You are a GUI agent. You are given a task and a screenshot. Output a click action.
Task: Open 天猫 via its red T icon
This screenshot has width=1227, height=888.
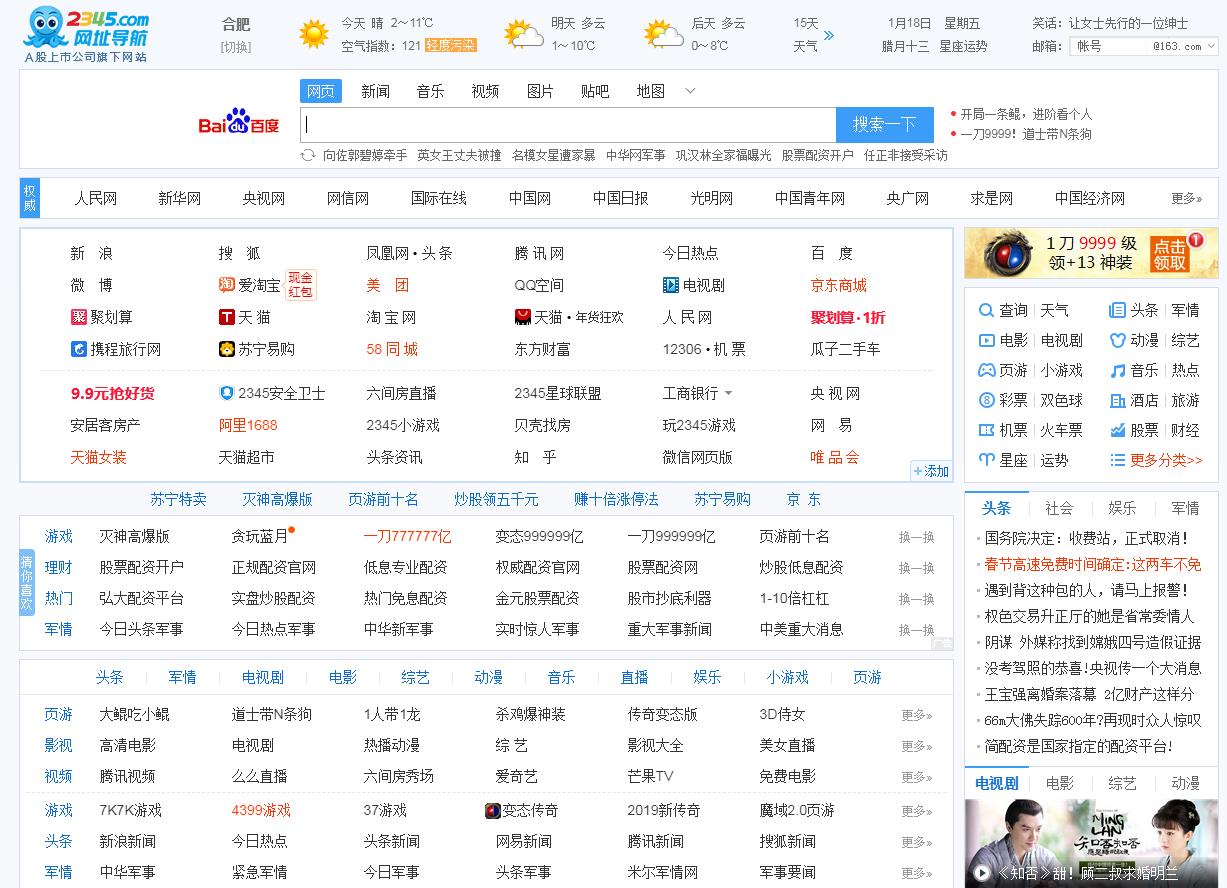tap(227, 317)
